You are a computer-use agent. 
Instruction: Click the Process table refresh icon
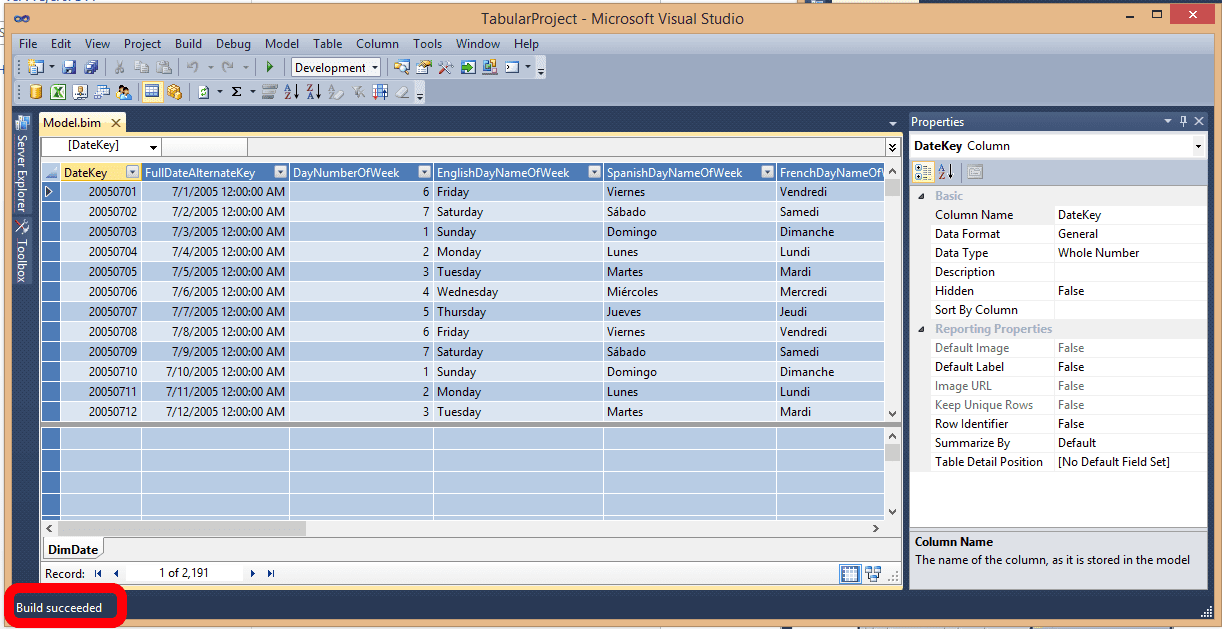[203, 92]
